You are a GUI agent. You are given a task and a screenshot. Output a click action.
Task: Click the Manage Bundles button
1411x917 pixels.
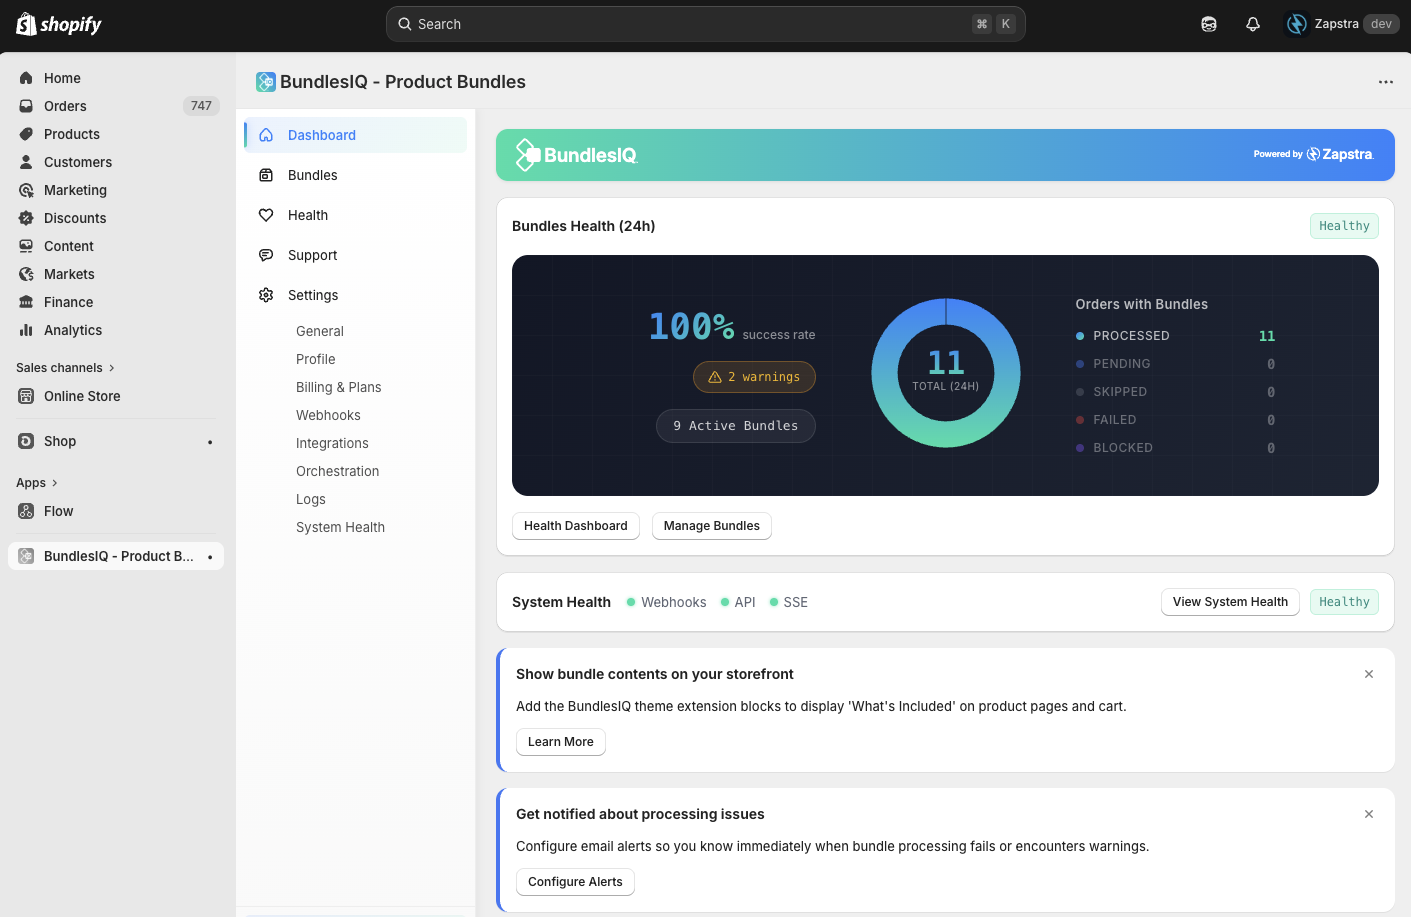click(x=711, y=525)
